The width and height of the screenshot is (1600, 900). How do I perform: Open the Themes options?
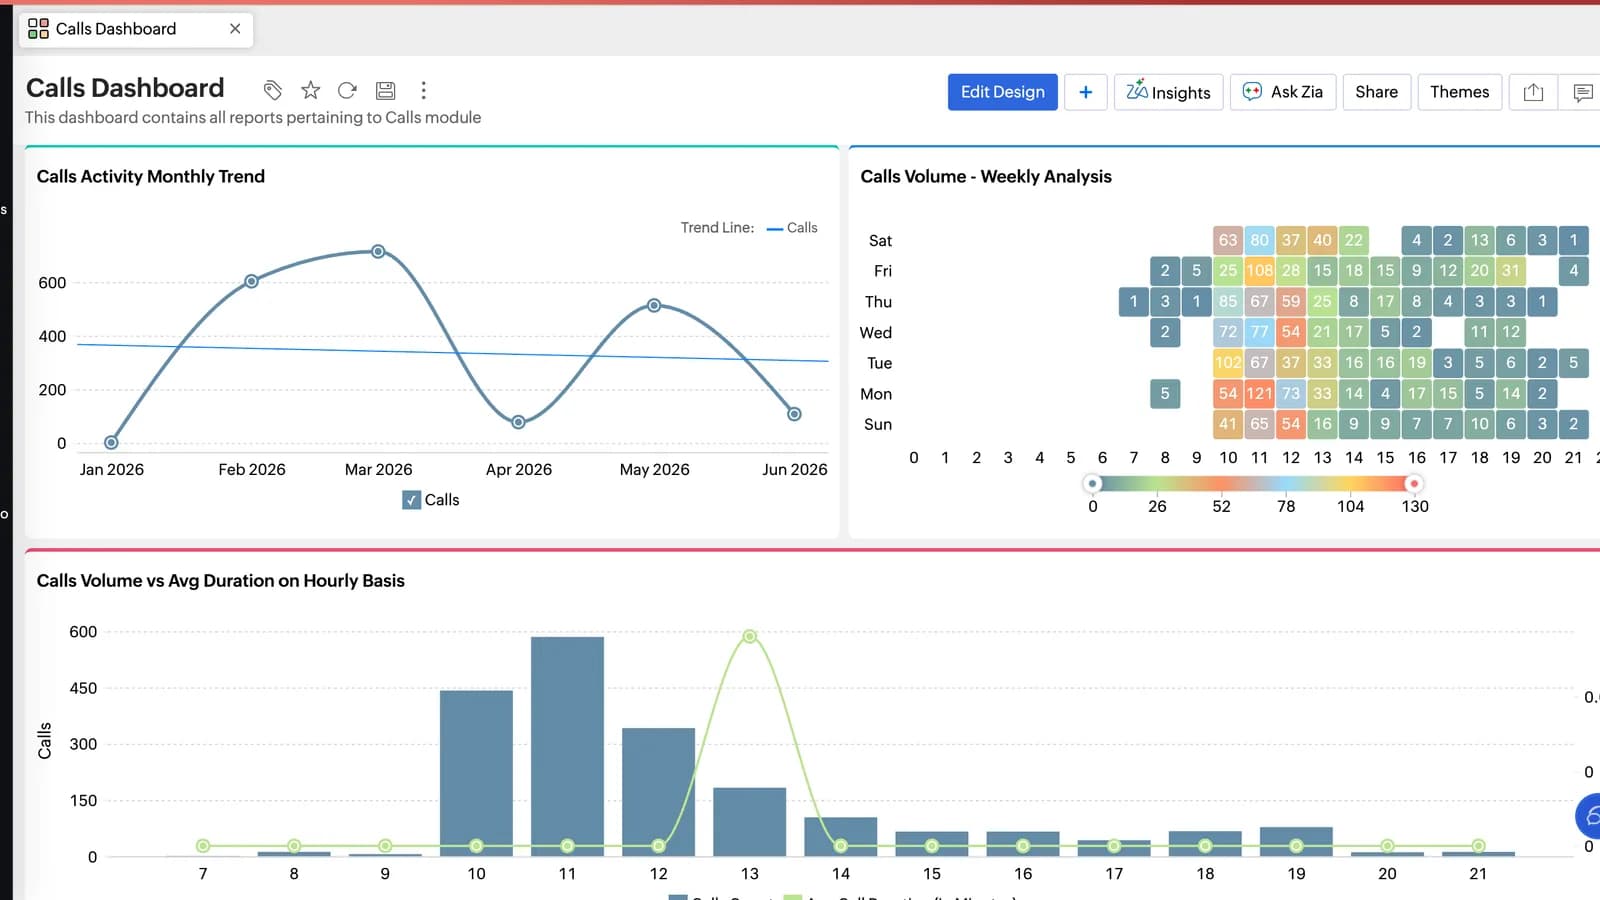coord(1460,92)
